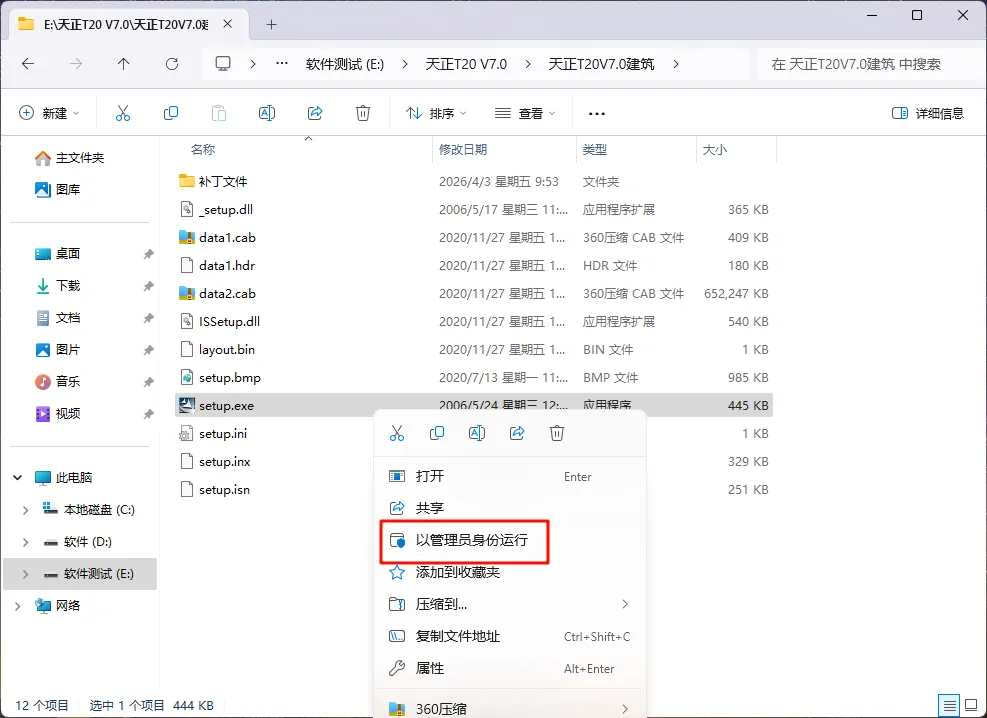Click the address bar ellipsis for hidden path
The width and height of the screenshot is (987, 718).
tap(282, 64)
